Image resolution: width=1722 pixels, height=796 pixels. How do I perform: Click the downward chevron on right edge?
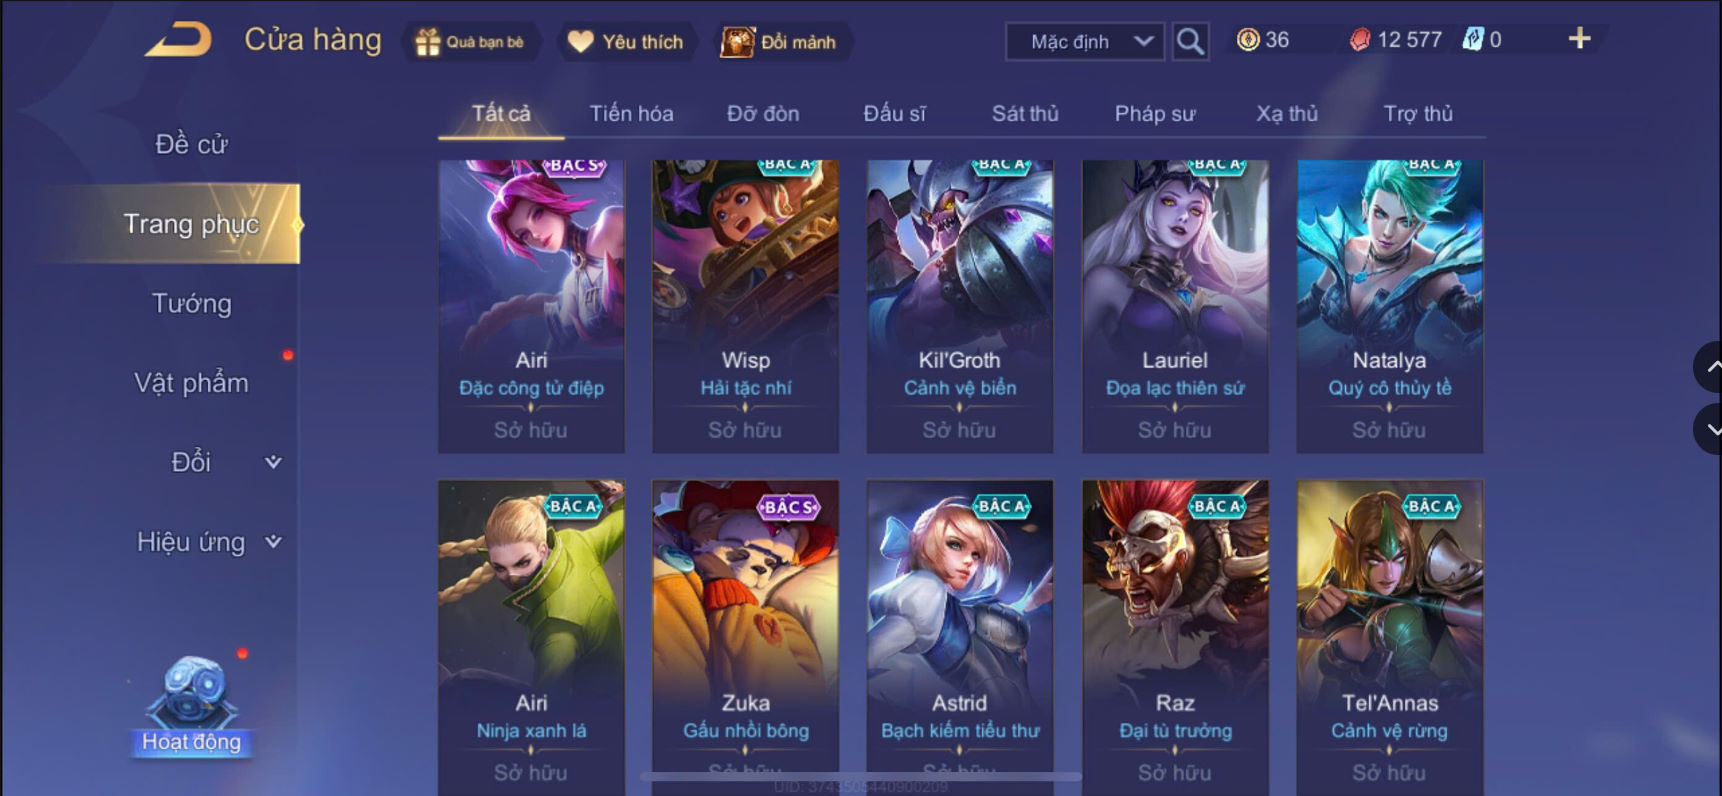(1708, 429)
